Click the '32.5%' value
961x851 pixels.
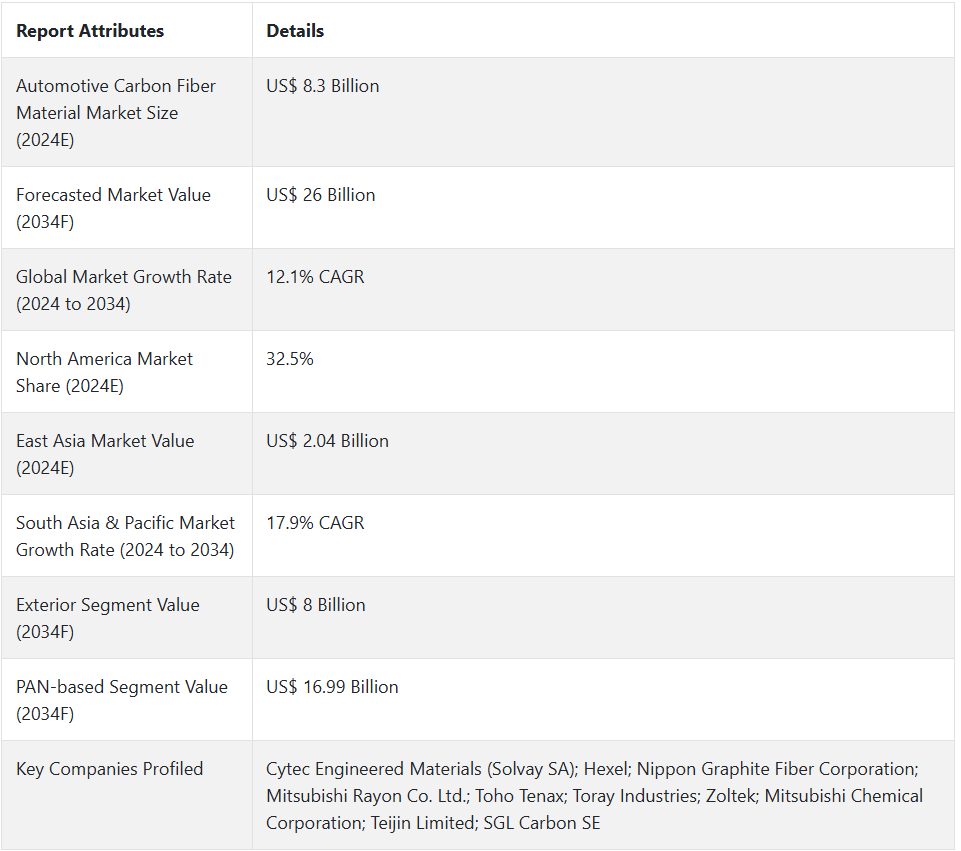[290, 359]
